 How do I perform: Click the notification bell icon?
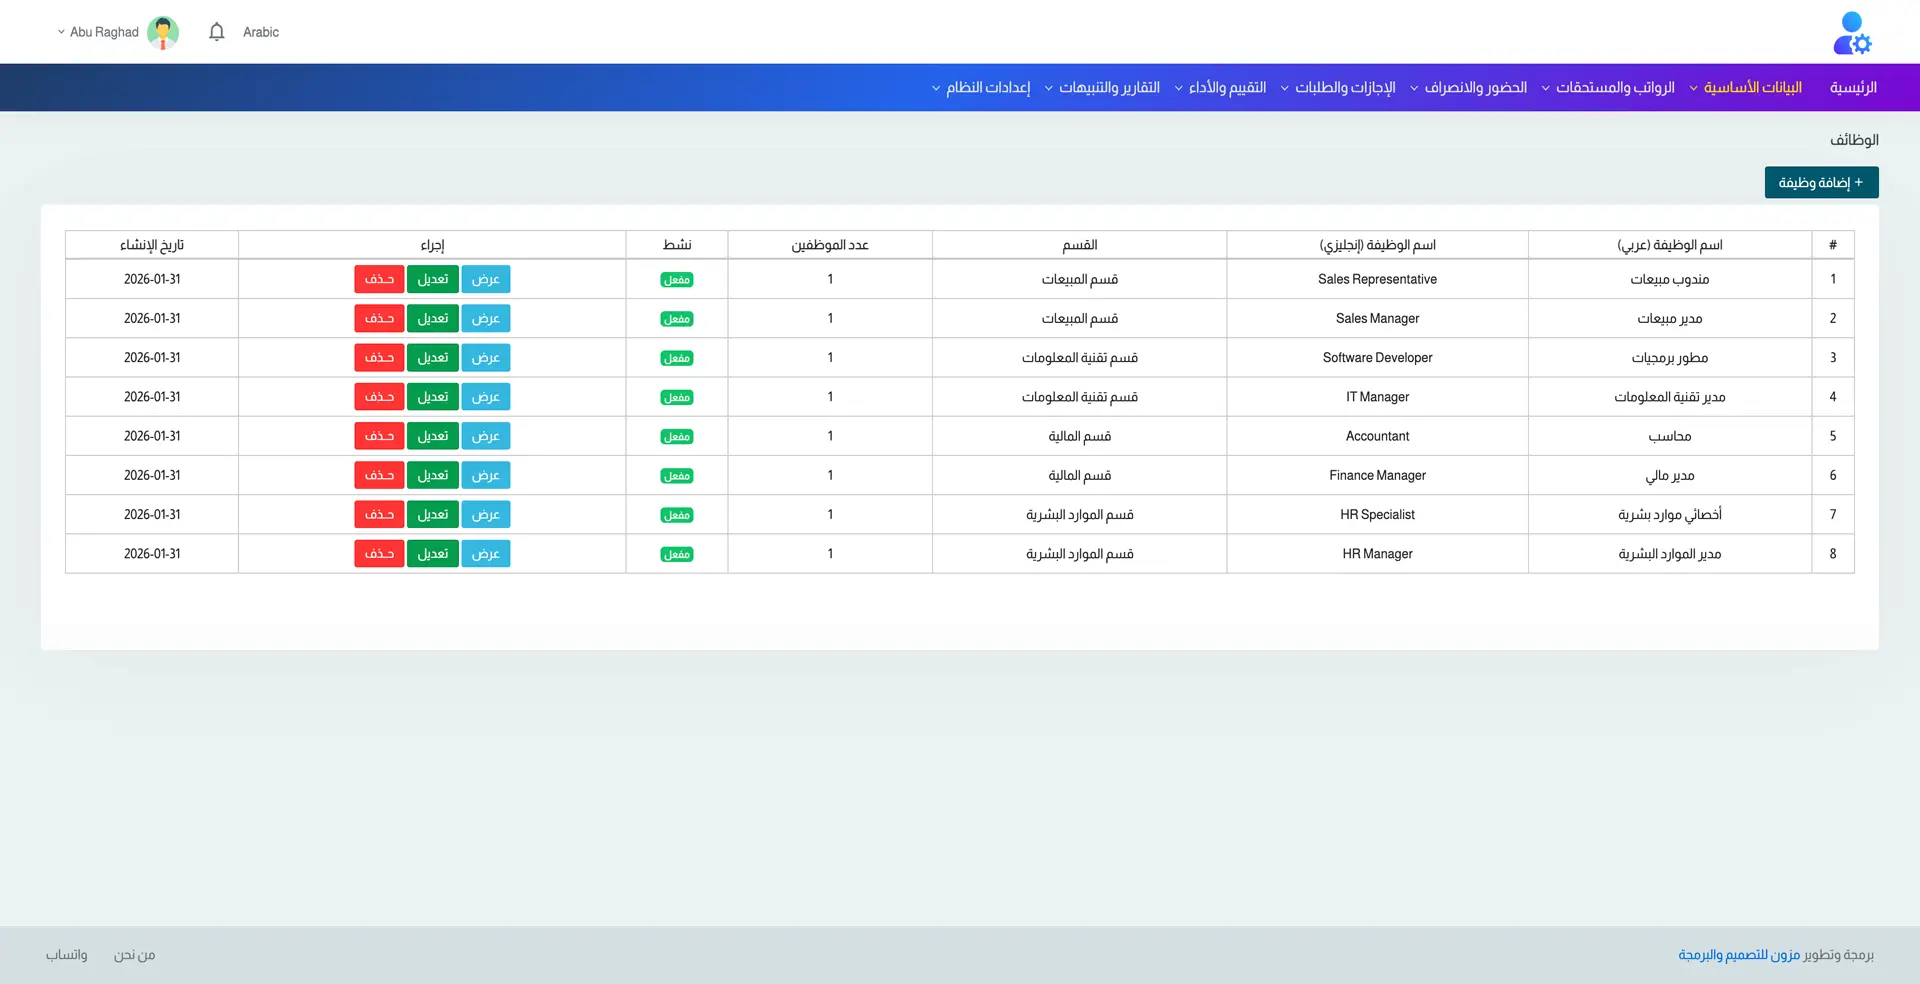click(x=216, y=32)
